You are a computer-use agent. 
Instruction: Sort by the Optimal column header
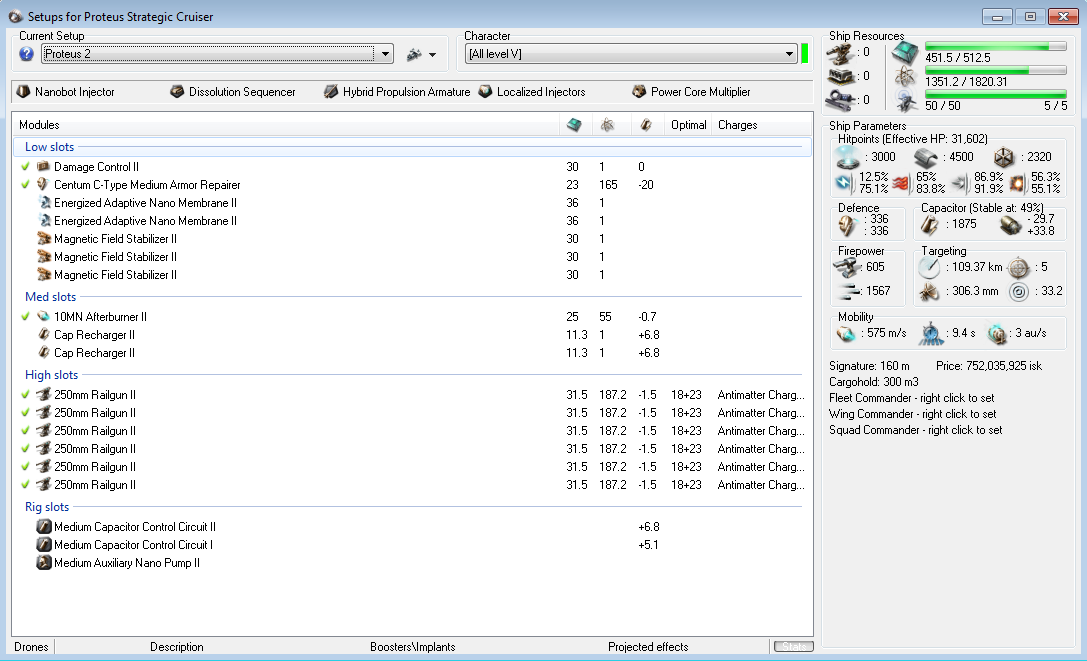[688, 125]
